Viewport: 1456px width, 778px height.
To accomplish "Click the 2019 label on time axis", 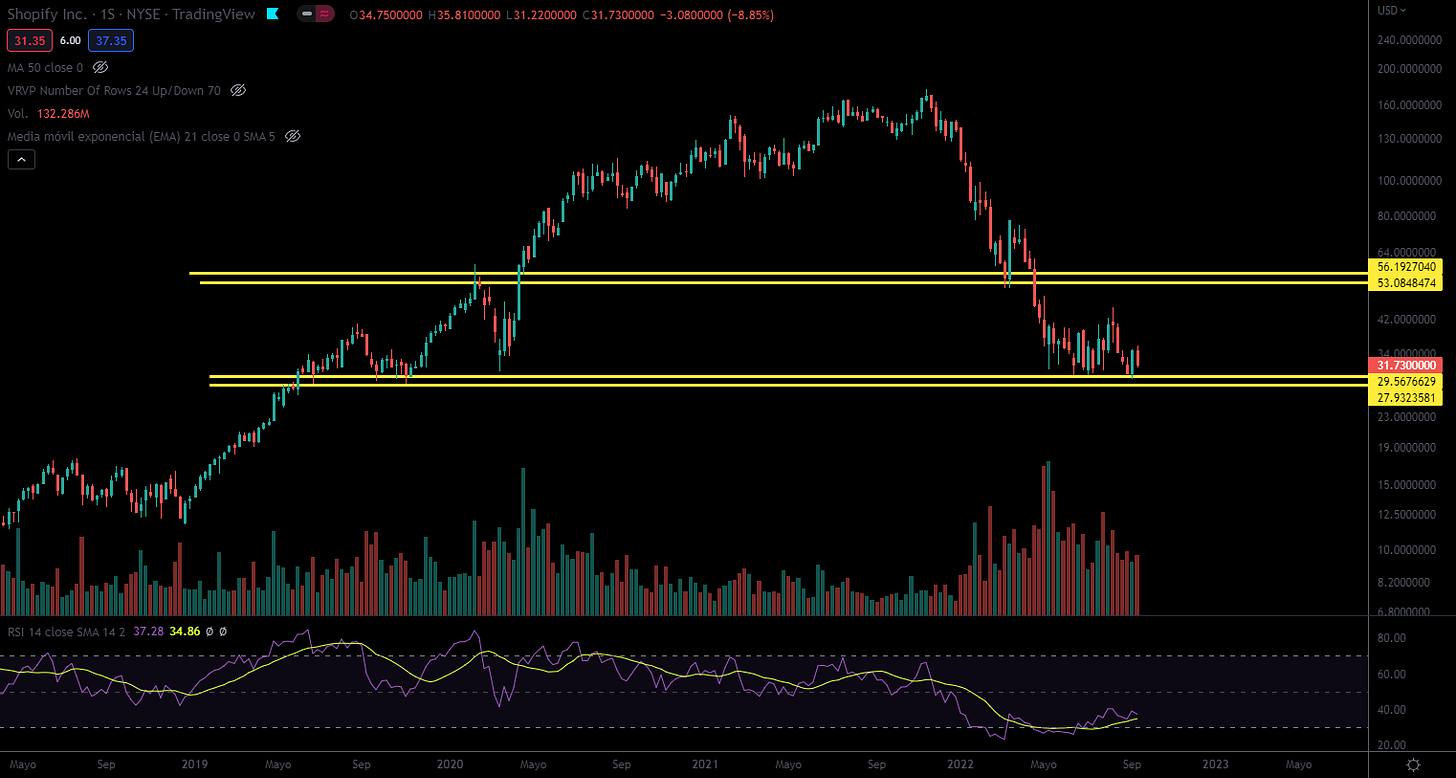I will click(194, 764).
